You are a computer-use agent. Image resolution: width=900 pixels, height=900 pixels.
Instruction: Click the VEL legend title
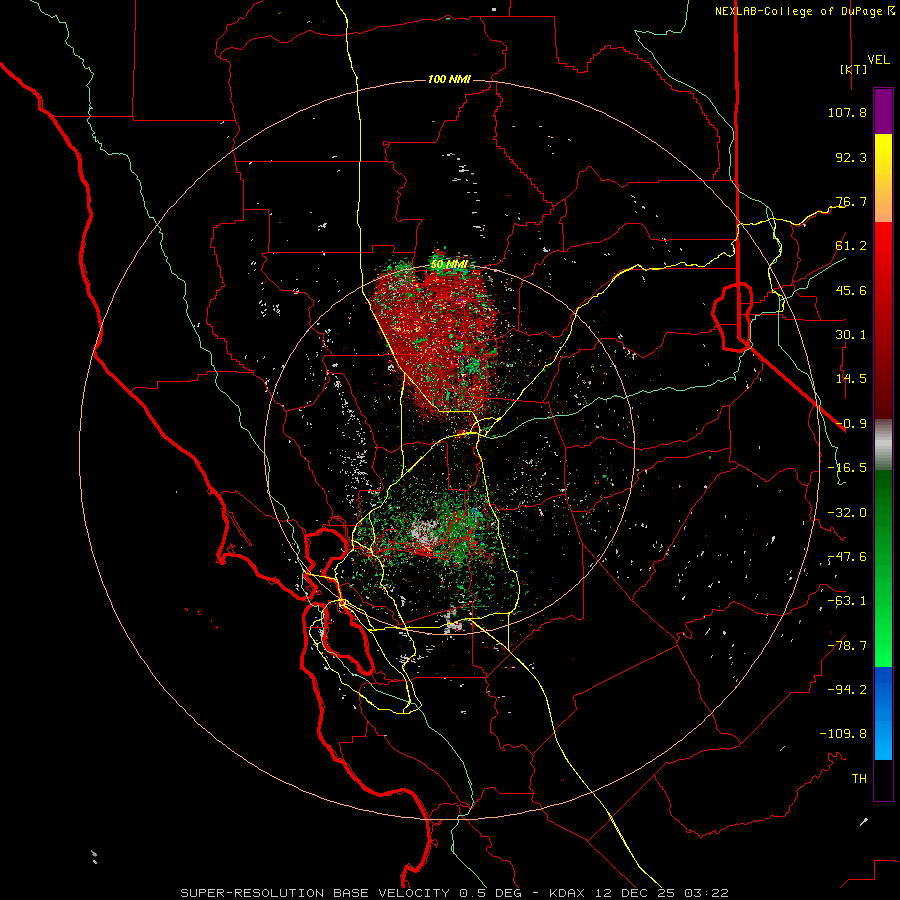tap(878, 59)
